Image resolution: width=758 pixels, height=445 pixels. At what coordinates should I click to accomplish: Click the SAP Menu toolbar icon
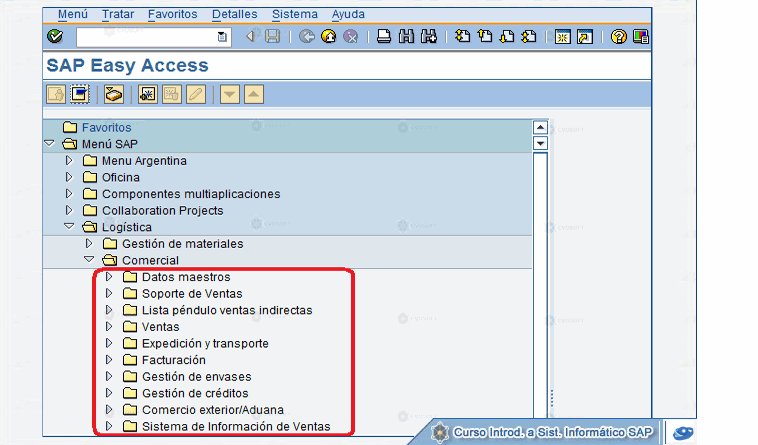click(x=80, y=94)
